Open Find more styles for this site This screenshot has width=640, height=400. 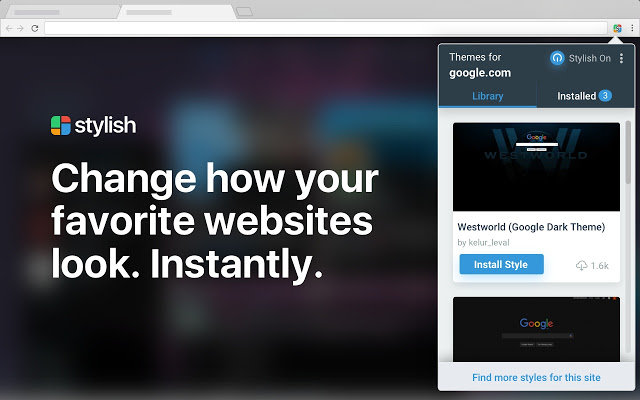click(x=536, y=378)
